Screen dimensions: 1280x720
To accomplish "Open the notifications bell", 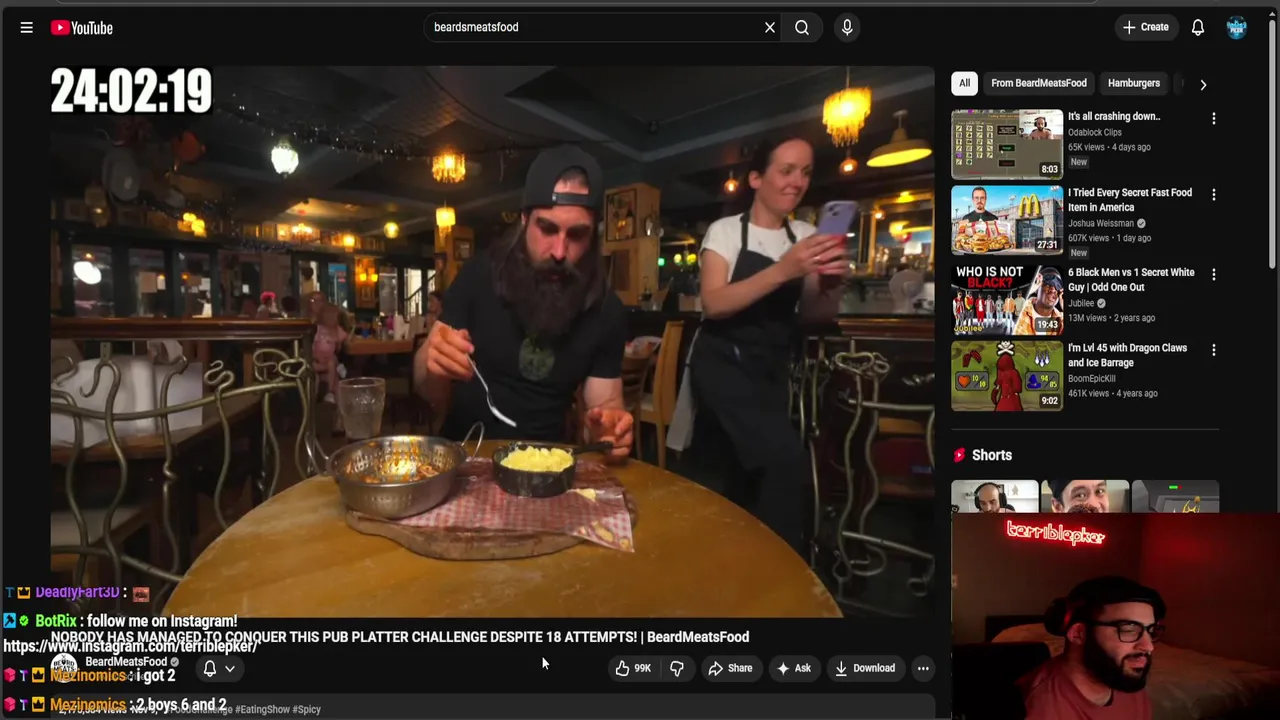I will point(1197,27).
